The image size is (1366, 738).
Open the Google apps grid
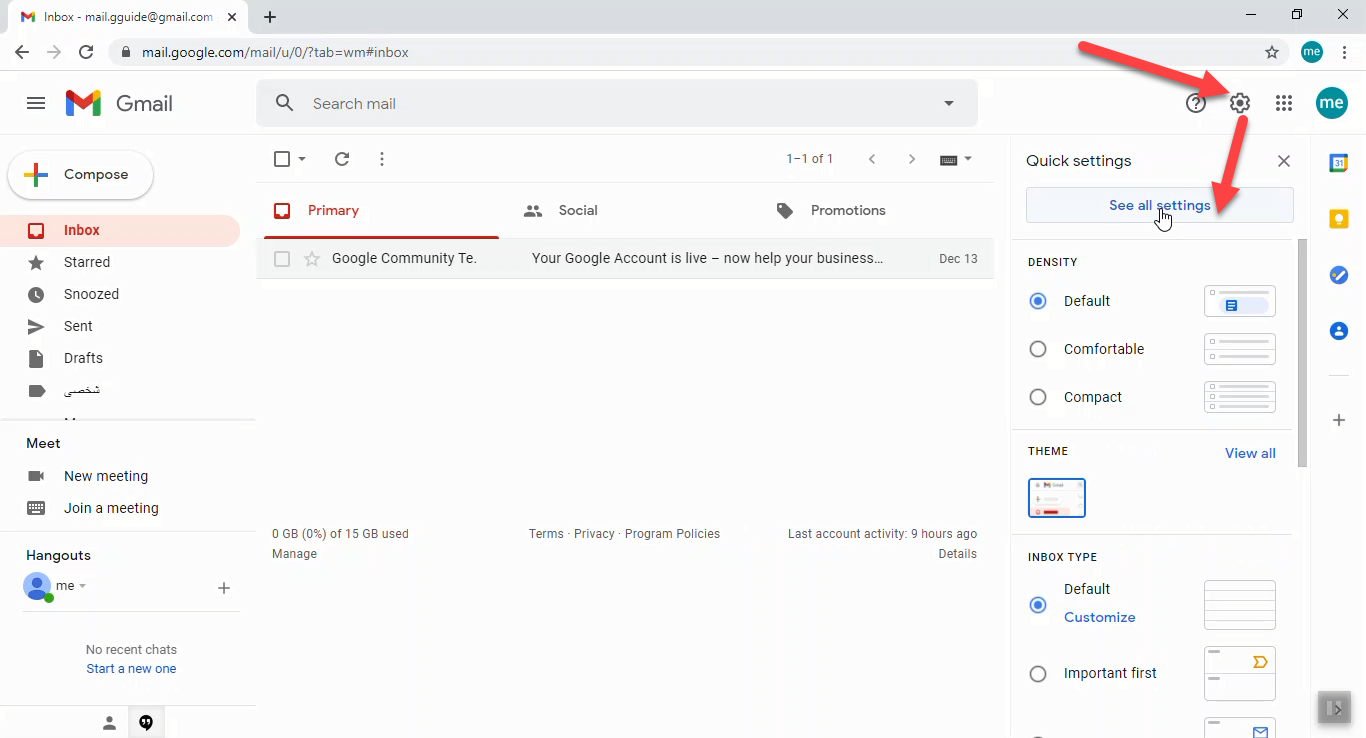(1284, 103)
